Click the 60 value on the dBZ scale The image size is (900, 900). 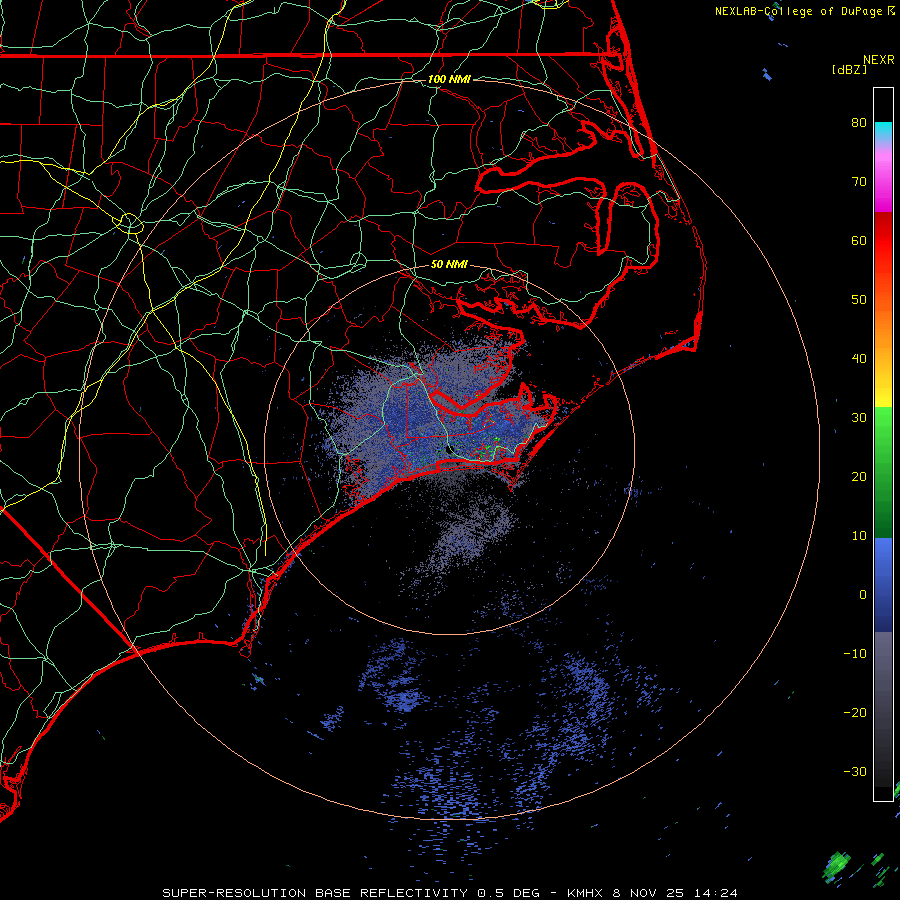coord(859,240)
